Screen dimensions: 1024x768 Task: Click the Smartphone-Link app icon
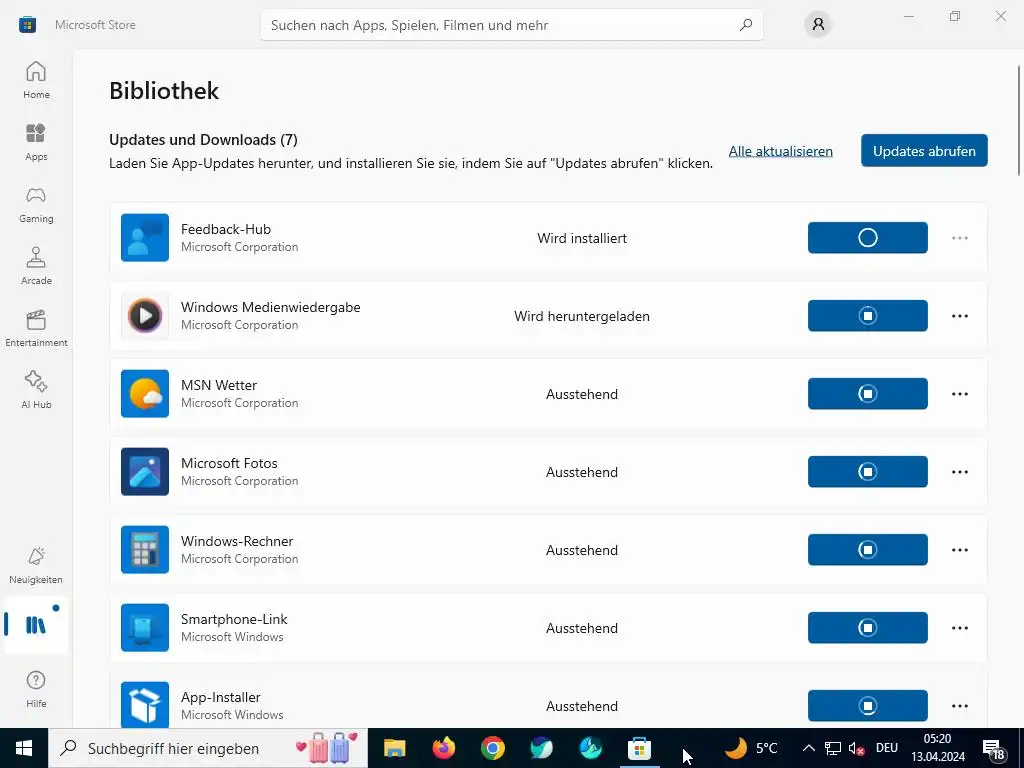145,628
